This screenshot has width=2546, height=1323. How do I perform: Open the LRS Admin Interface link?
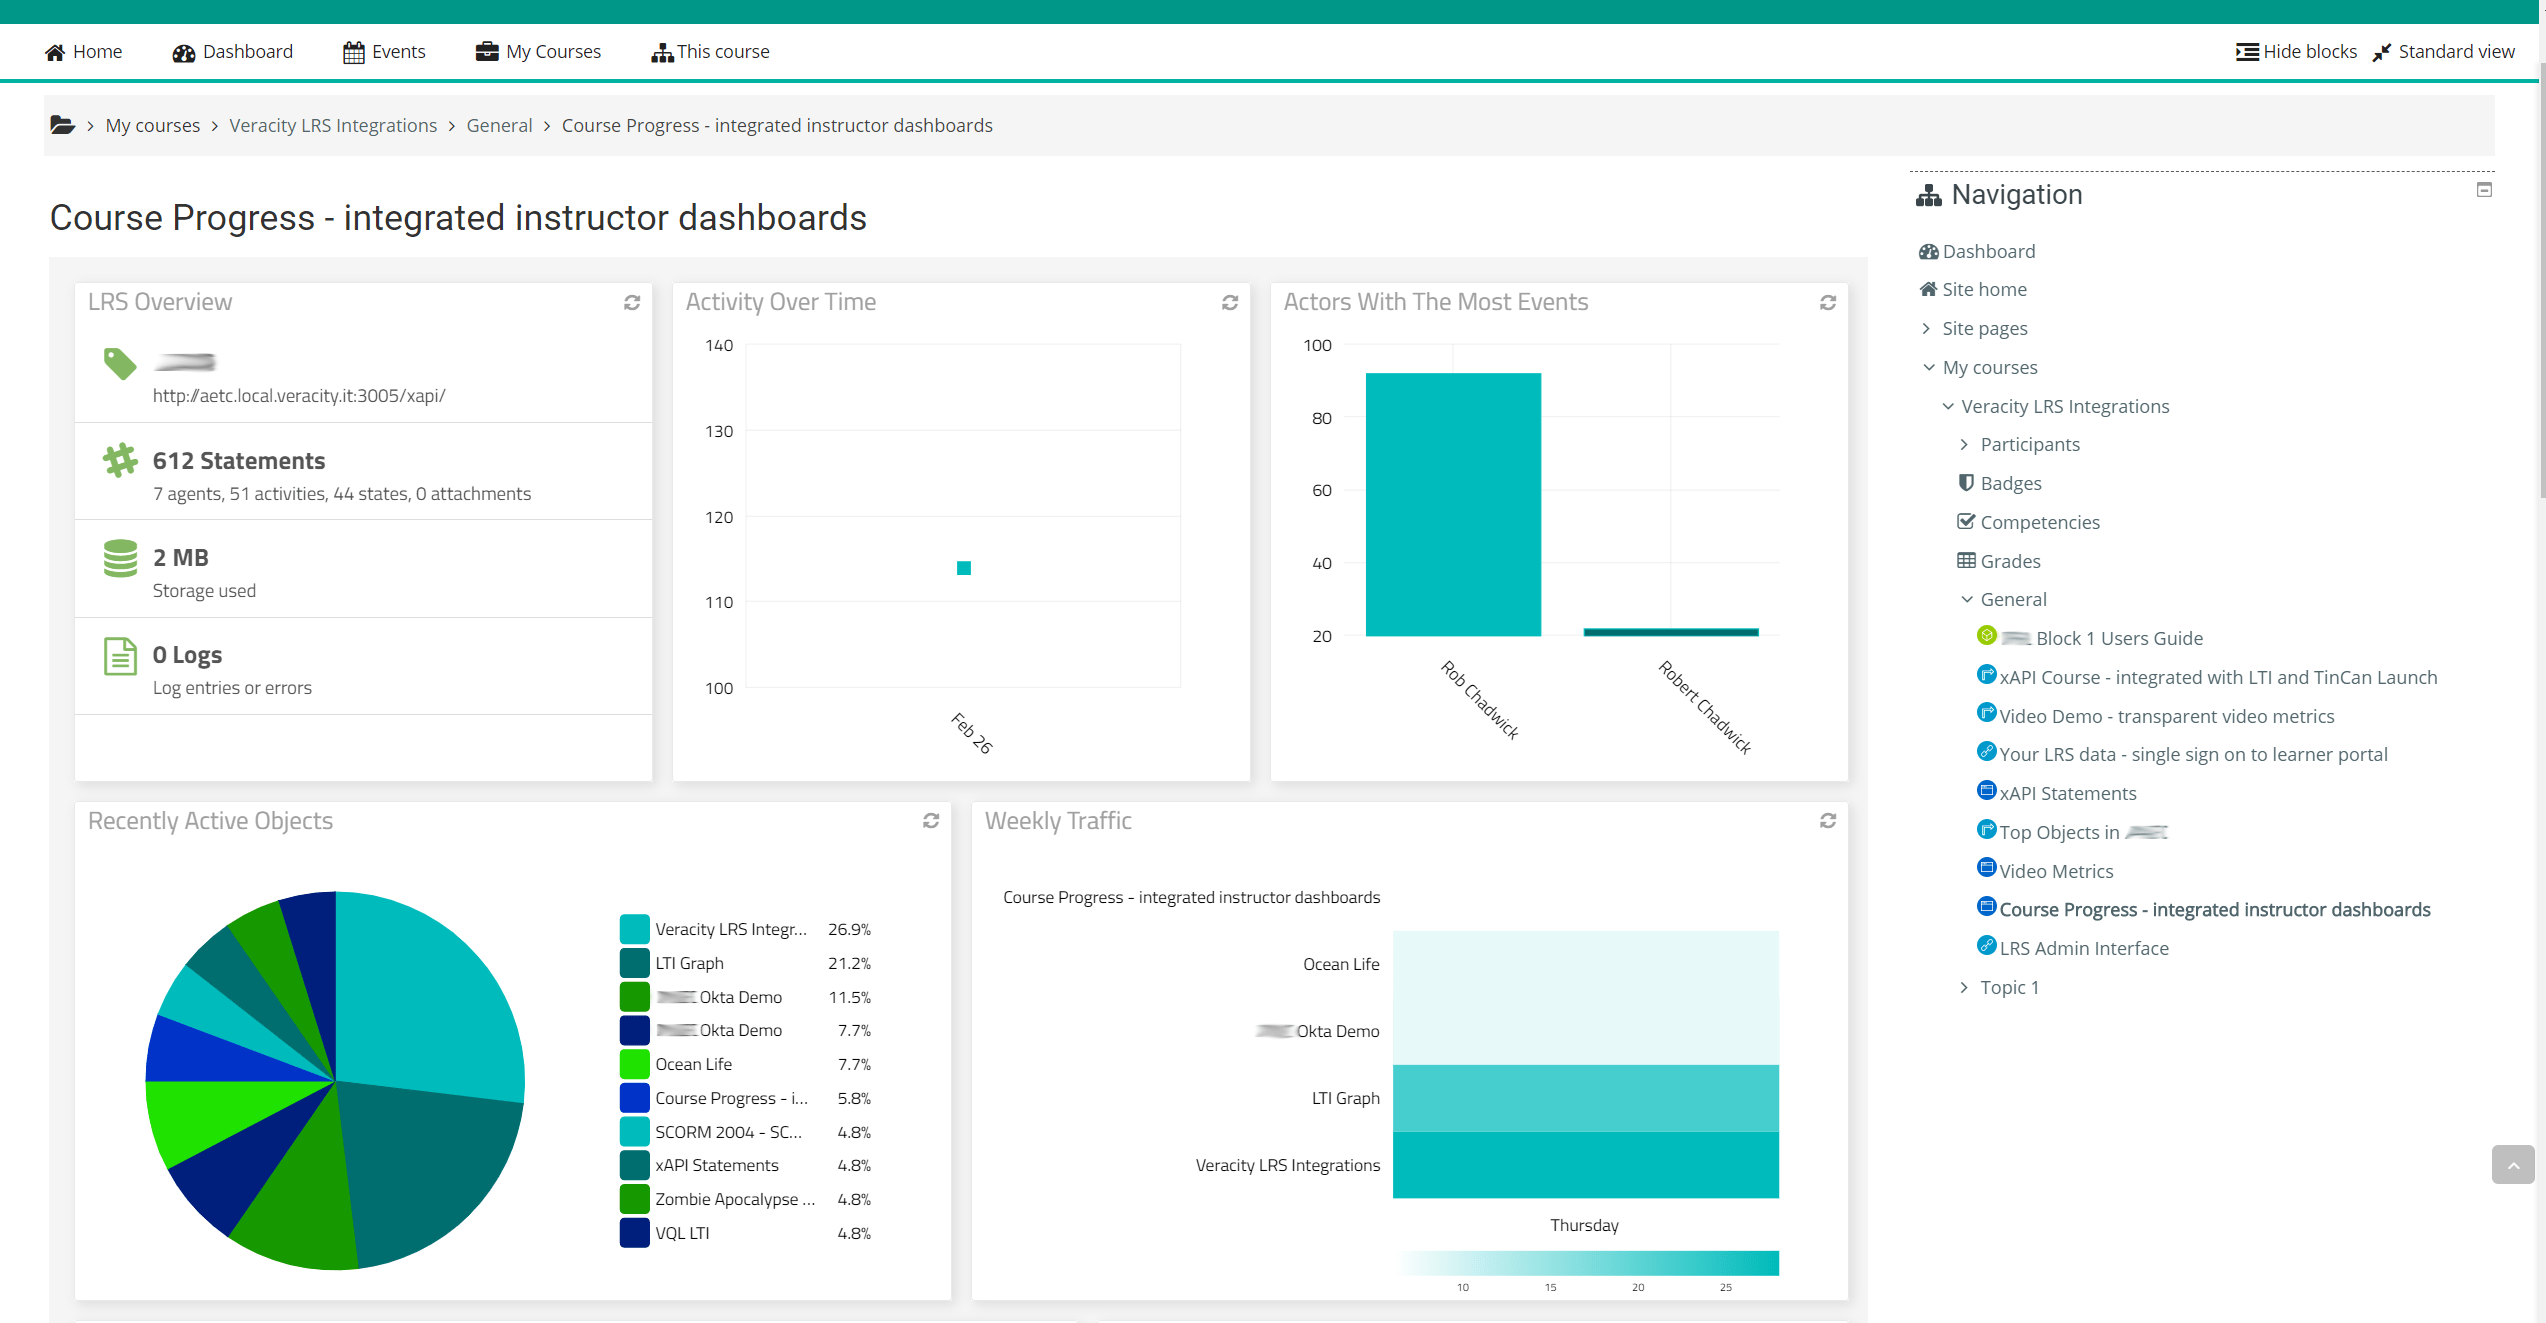coord(2084,948)
